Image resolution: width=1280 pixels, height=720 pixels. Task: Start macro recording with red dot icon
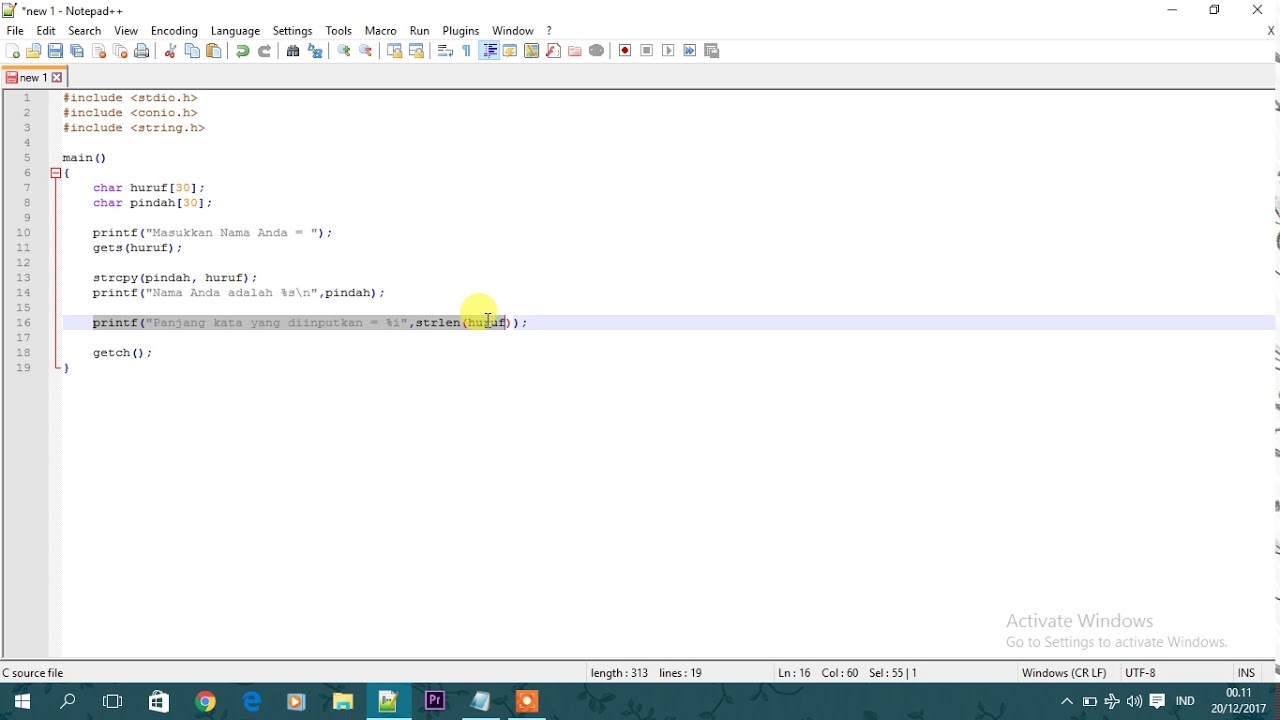[x=625, y=51]
